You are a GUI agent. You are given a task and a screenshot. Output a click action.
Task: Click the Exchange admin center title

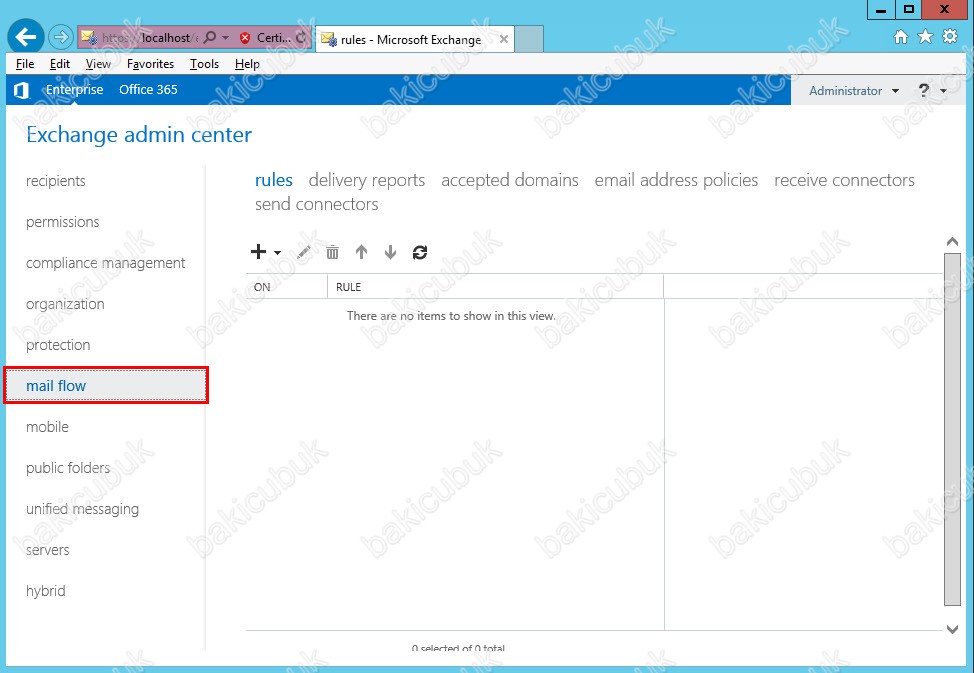(139, 135)
